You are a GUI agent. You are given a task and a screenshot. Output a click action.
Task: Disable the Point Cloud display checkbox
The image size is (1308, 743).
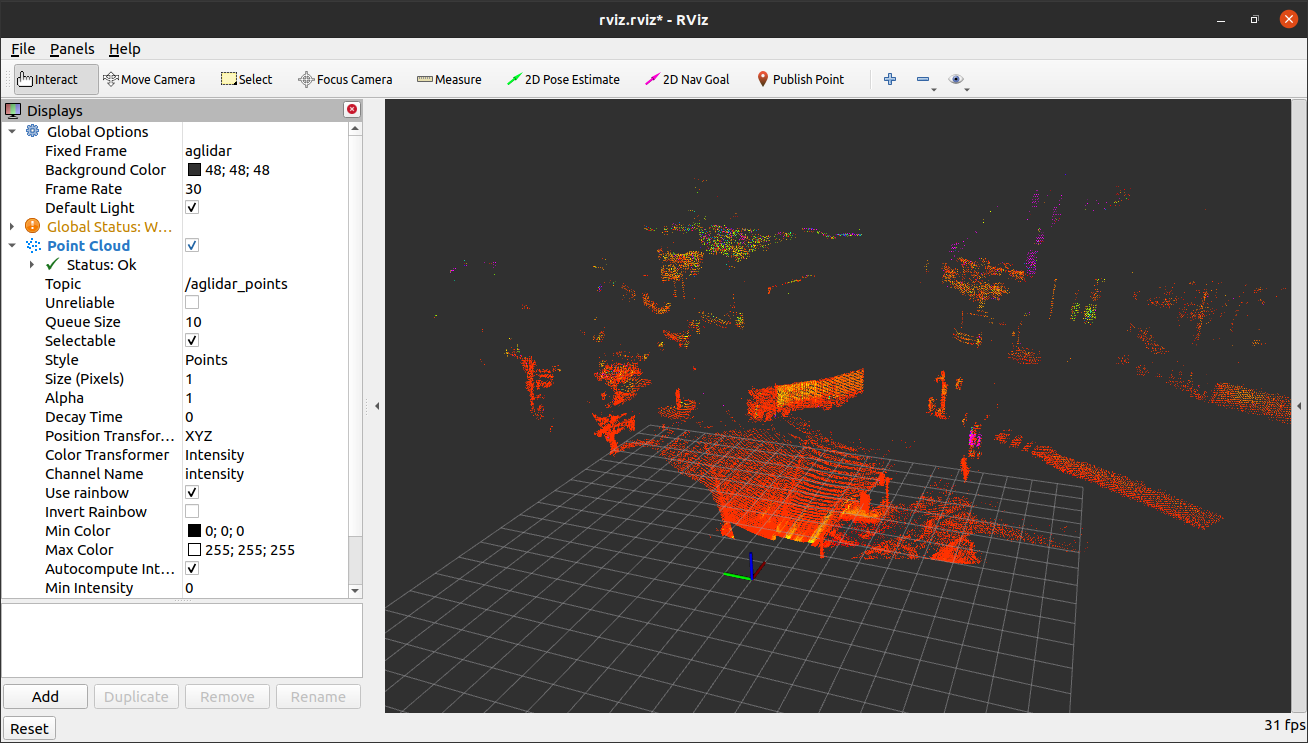(x=191, y=245)
